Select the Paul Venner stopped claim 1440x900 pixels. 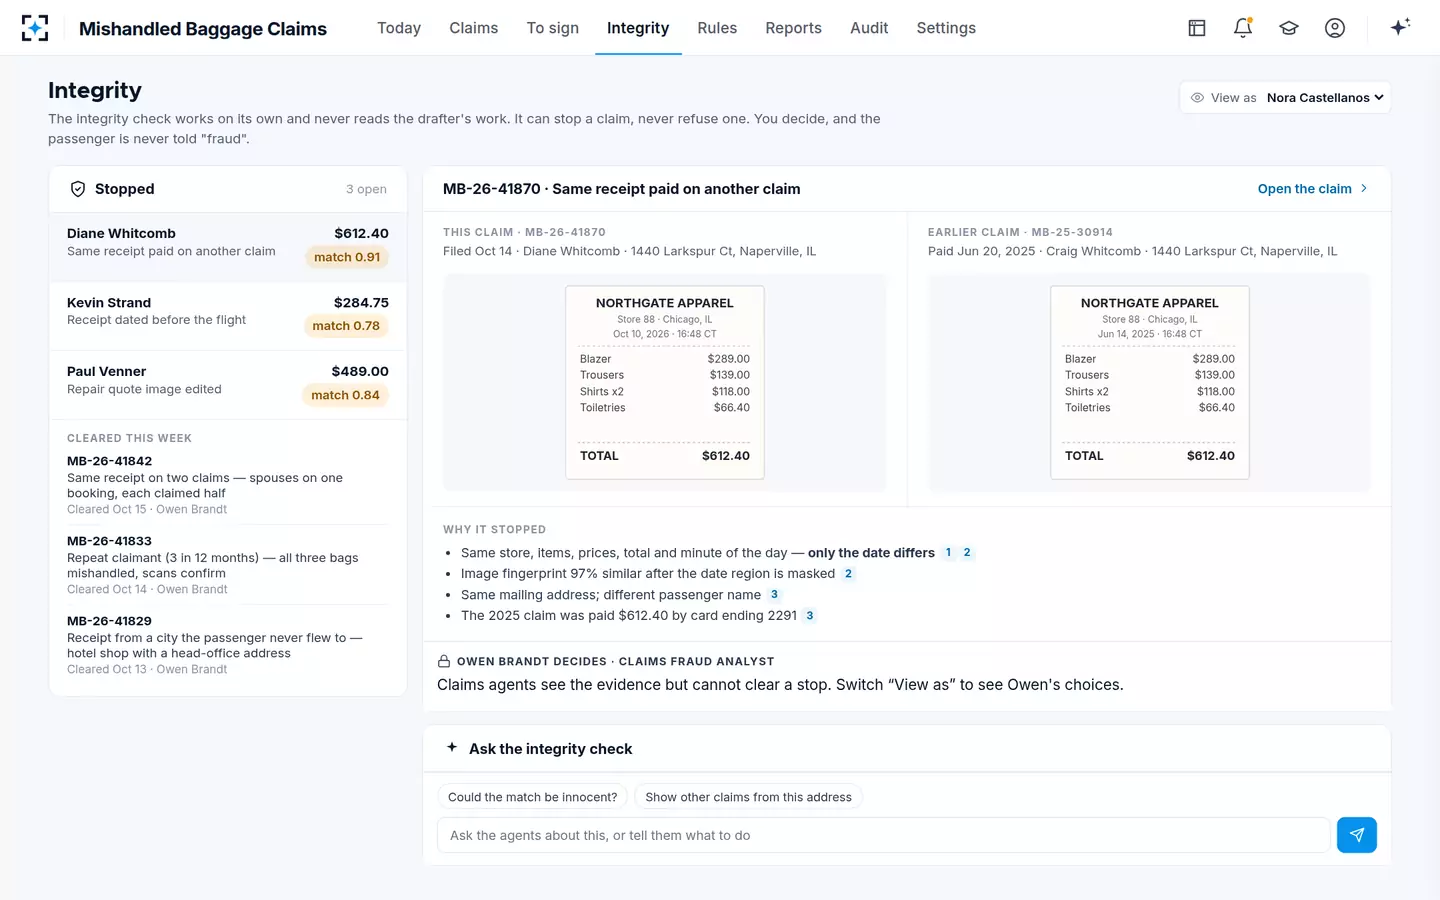[228, 385]
